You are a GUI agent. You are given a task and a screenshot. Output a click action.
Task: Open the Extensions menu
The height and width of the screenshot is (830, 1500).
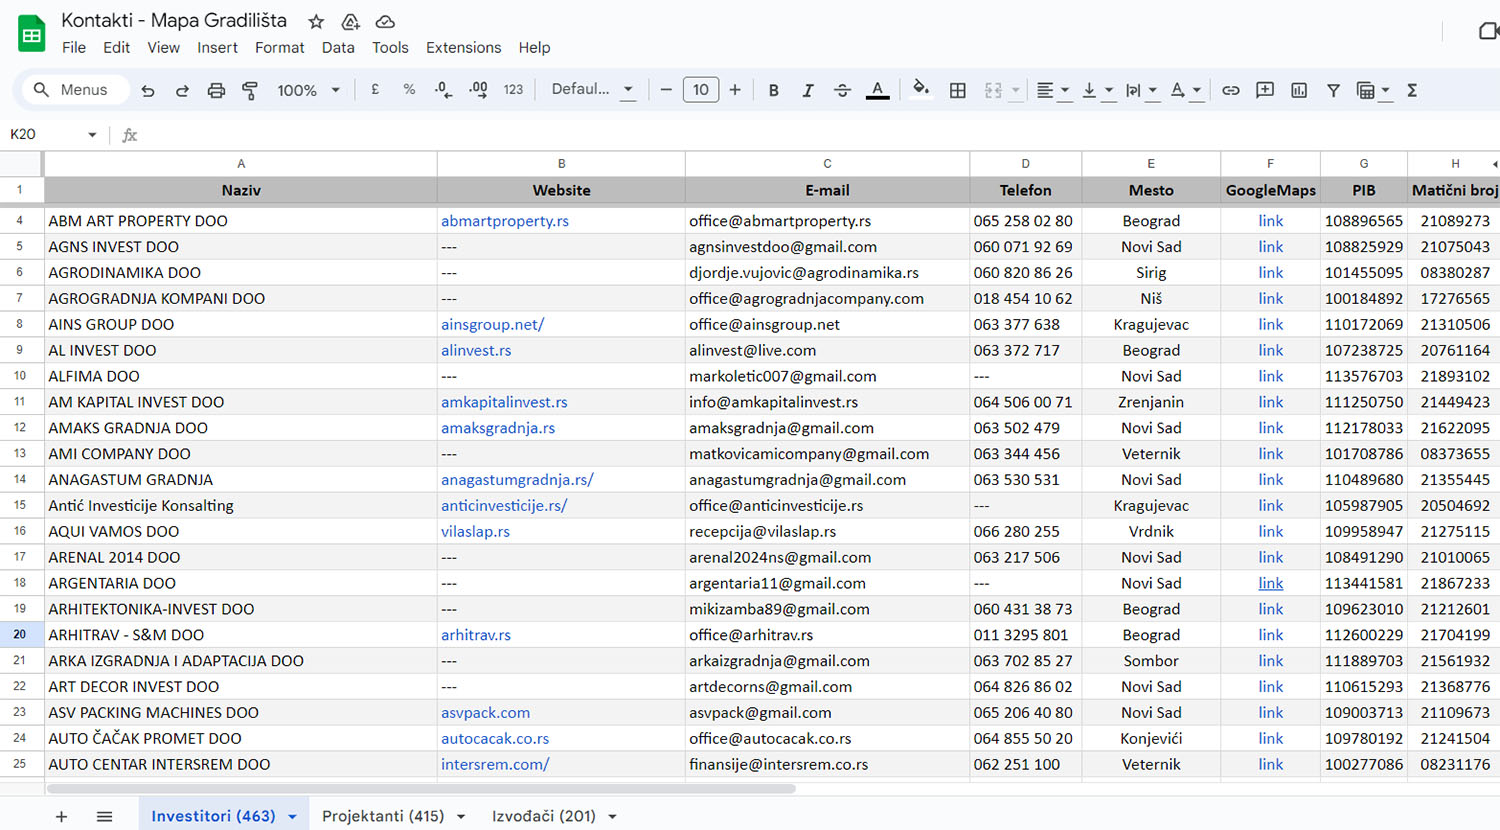tap(463, 47)
